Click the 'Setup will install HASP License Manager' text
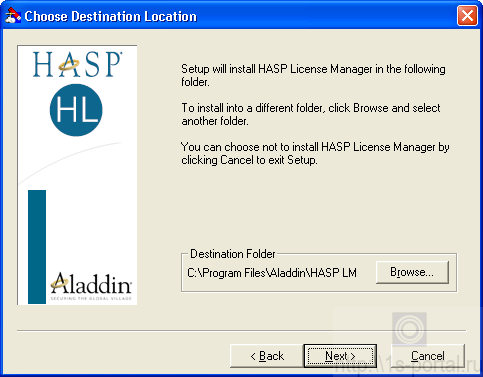The image size is (483, 377). coord(313,75)
